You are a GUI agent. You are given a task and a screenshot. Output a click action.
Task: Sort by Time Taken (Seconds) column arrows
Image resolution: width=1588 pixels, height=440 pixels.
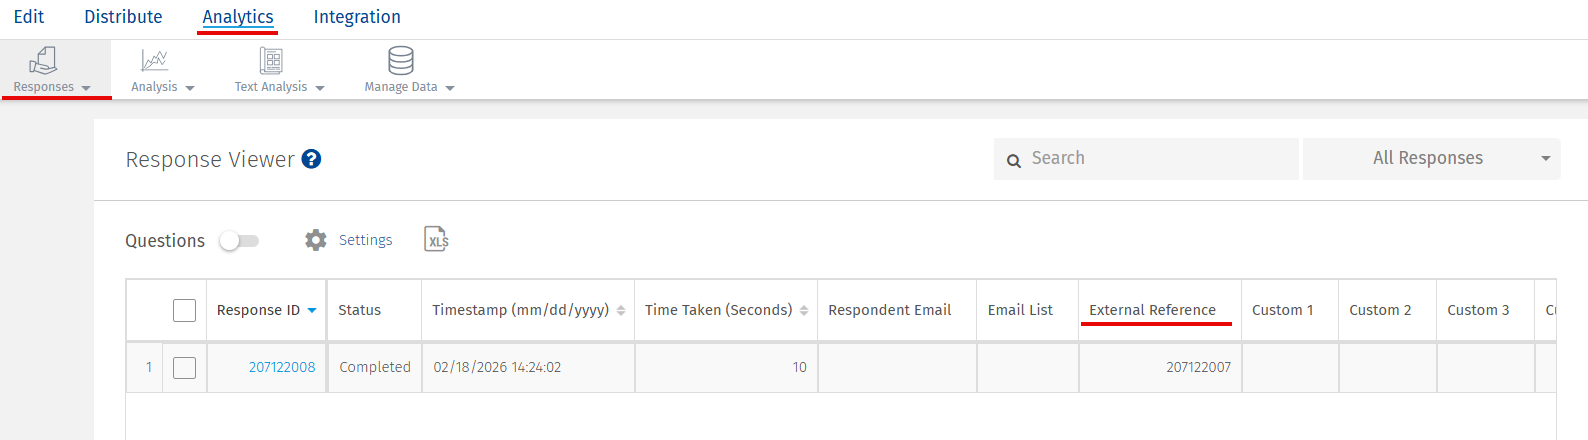tap(804, 311)
